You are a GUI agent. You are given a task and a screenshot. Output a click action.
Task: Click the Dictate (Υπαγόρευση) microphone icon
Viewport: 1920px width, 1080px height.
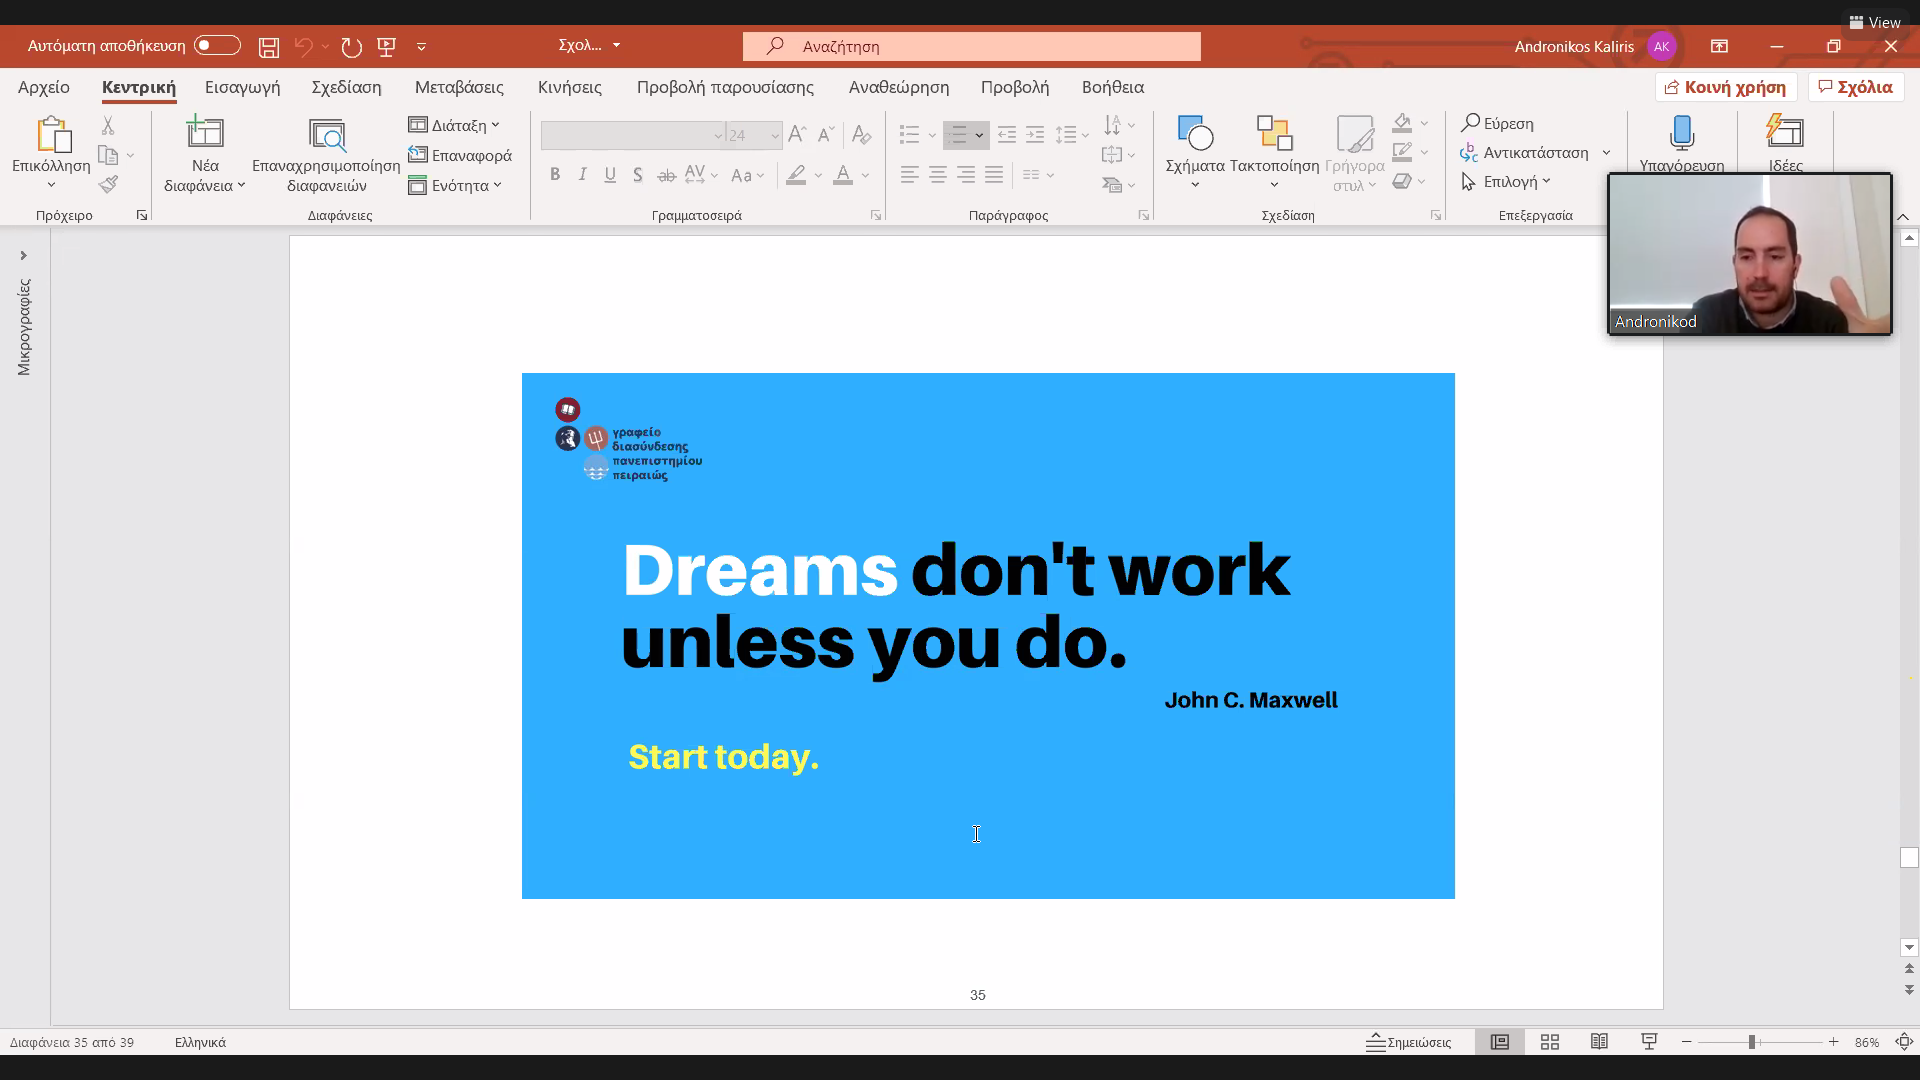pyautogui.click(x=1681, y=133)
